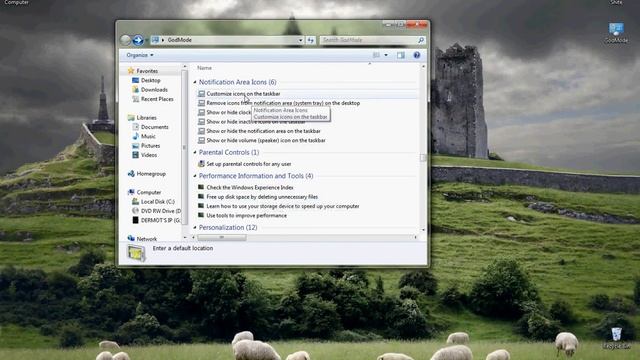The width and height of the screenshot is (640, 360).
Task: Select Use tools to improve performance
Action: 247,216
